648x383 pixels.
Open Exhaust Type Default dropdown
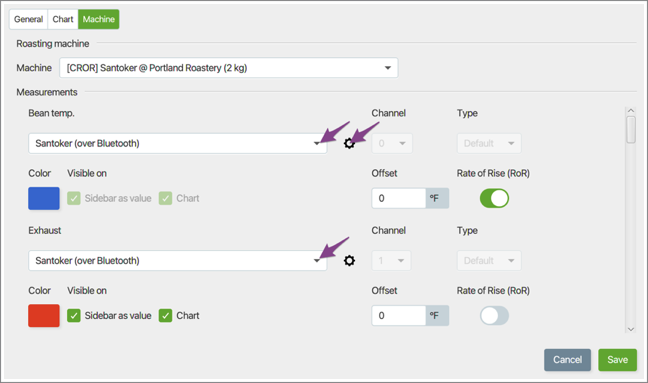[489, 261]
